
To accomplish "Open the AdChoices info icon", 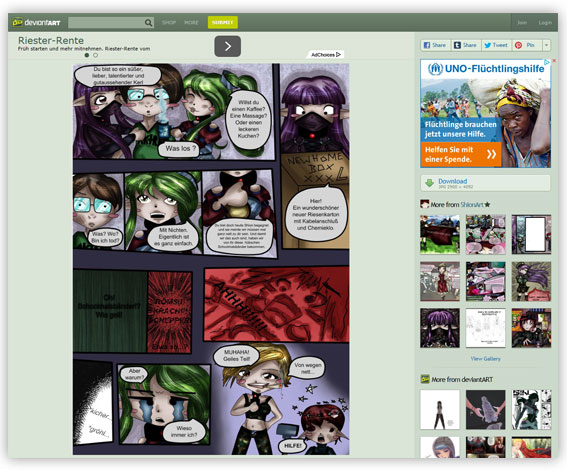I will click(338, 55).
